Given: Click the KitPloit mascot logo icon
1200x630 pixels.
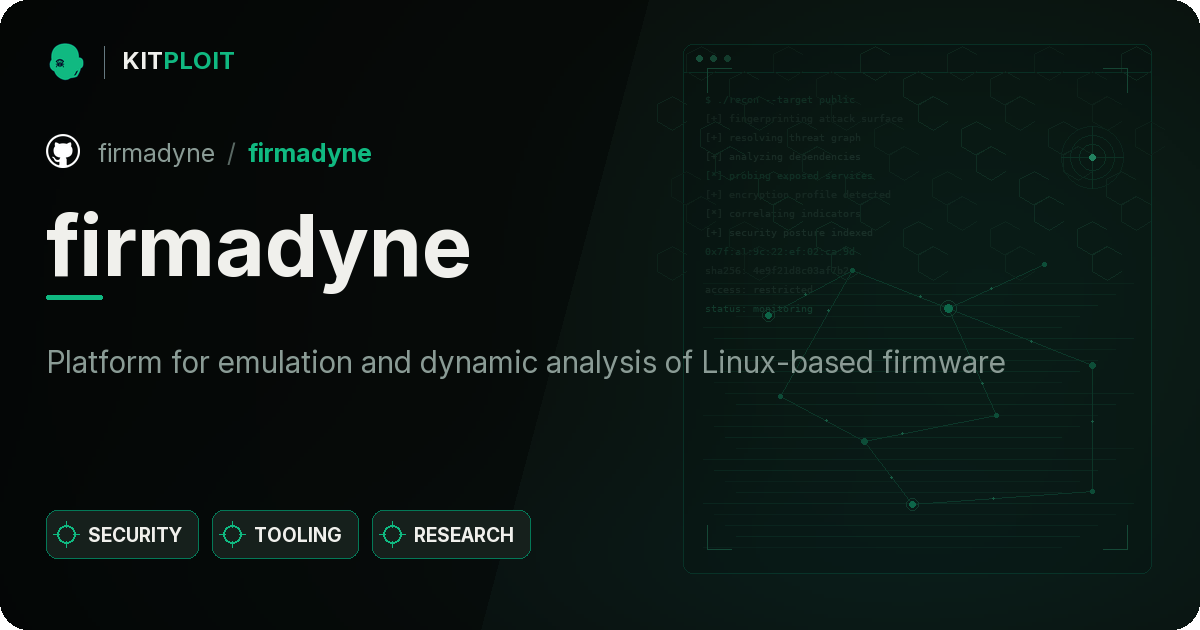Looking at the screenshot, I should (x=66, y=61).
